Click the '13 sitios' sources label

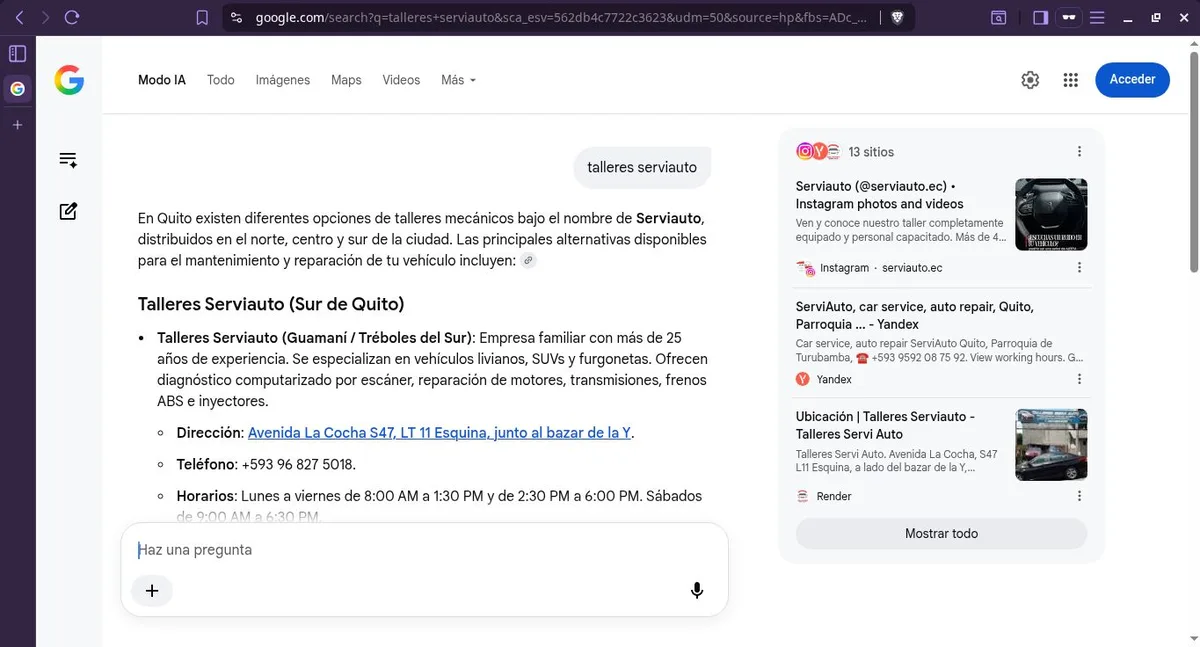point(871,152)
